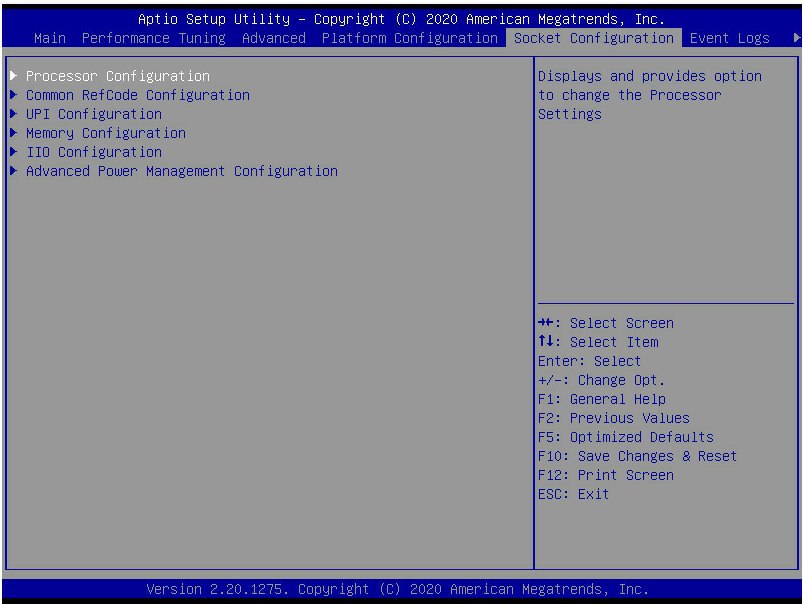Click 'F12: Print Screen' entry
The width and height of the screenshot is (803, 604).
(606, 475)
